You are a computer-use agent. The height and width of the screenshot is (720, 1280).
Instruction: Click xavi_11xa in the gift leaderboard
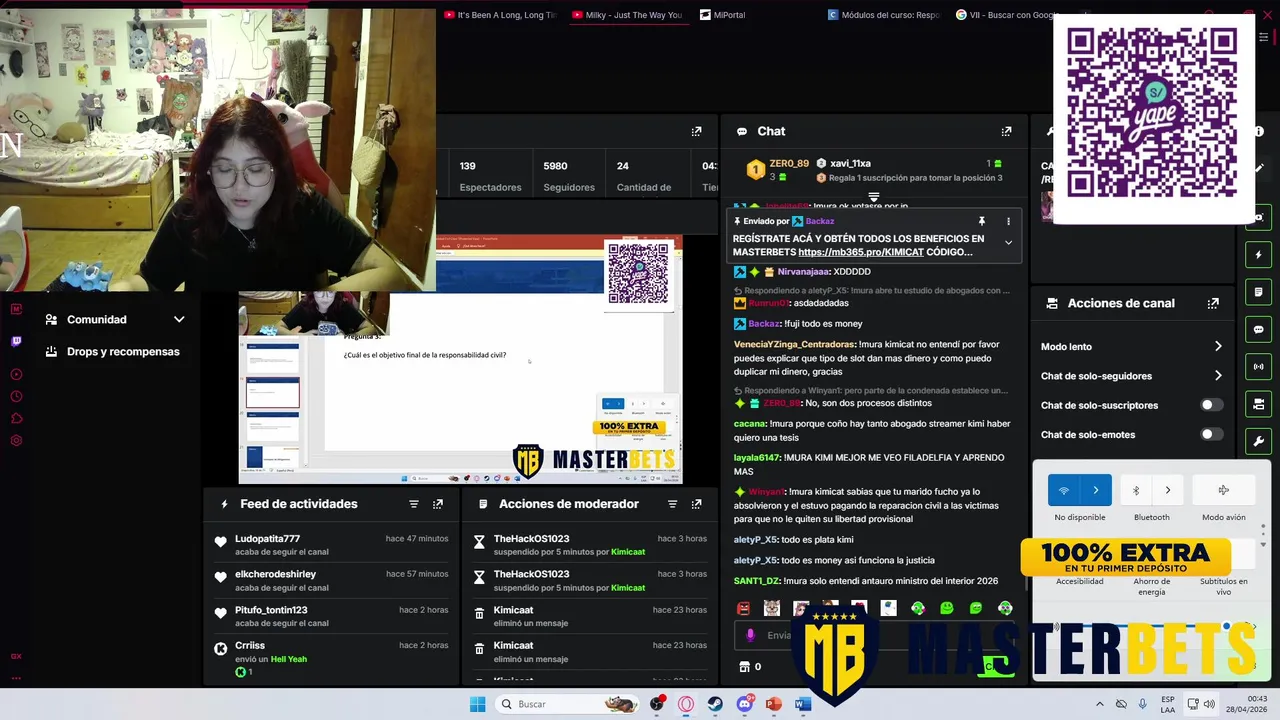(x=850, y=163)
